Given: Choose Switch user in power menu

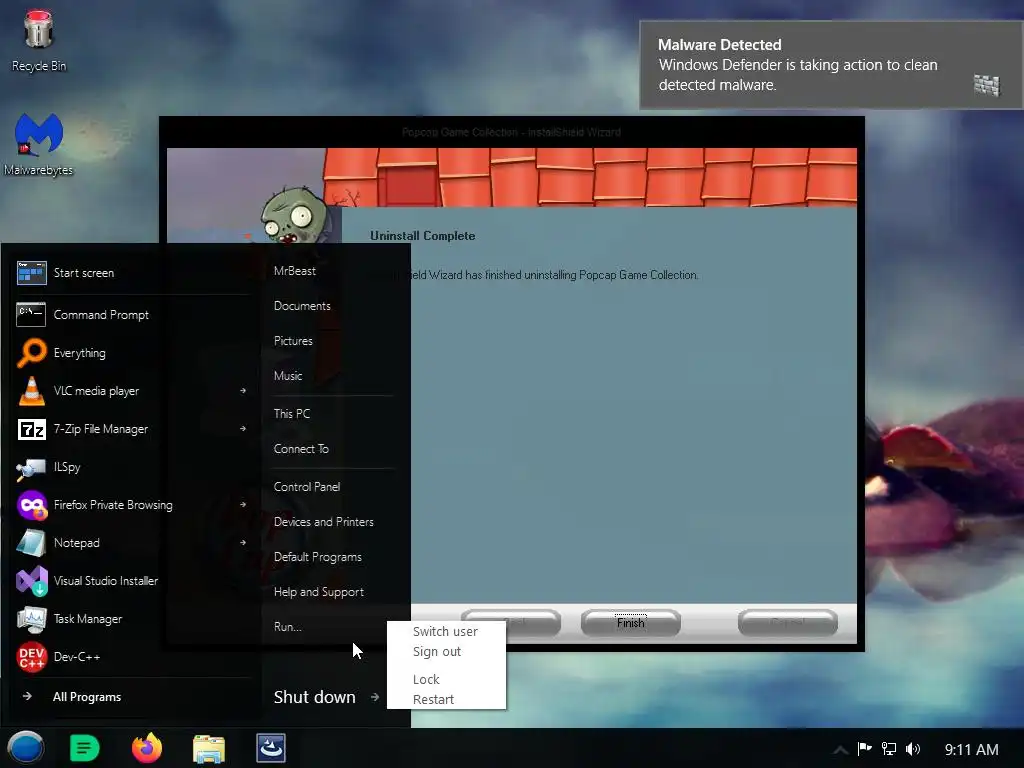Looking at the screenshot, I should (x=445, y=632).
